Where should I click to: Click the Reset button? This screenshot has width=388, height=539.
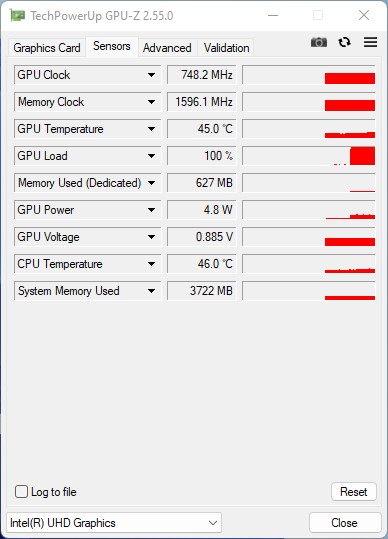(354, 492)
